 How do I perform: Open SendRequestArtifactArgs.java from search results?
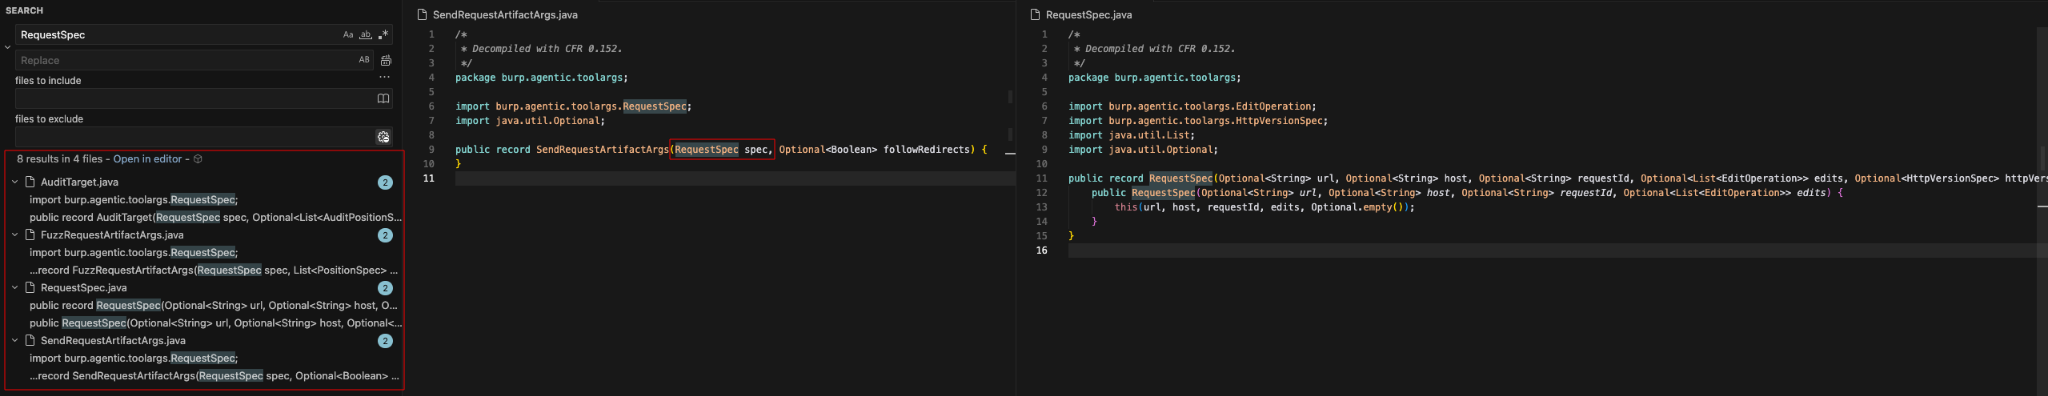(113, 341)
